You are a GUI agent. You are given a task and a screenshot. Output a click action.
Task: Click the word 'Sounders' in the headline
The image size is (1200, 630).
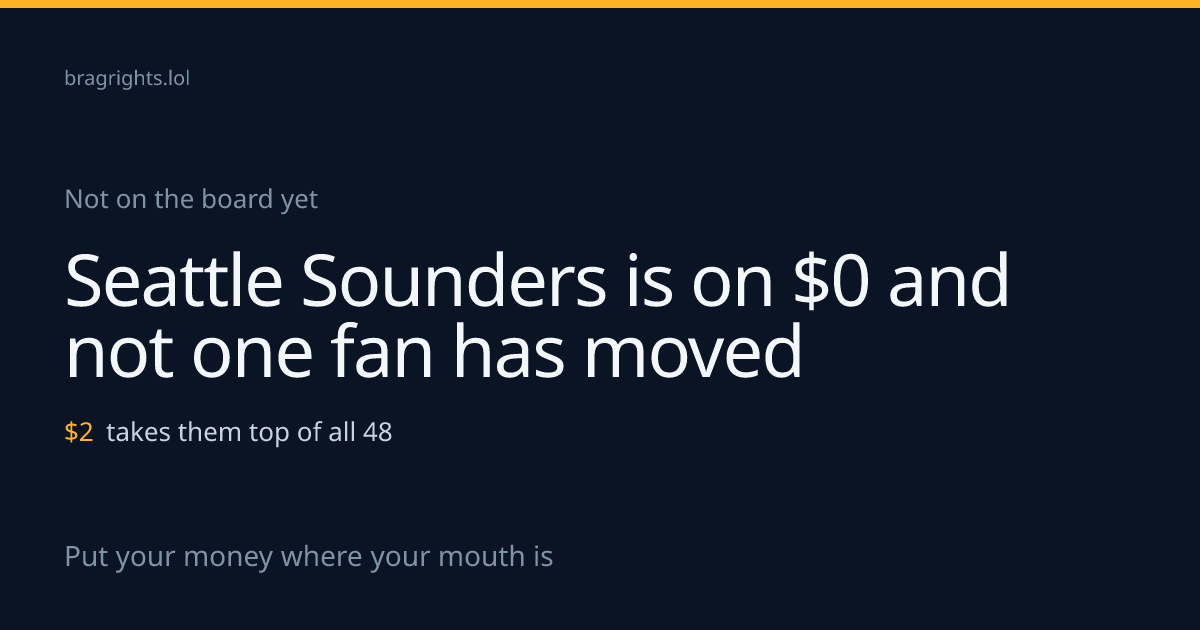click(453, 282)
